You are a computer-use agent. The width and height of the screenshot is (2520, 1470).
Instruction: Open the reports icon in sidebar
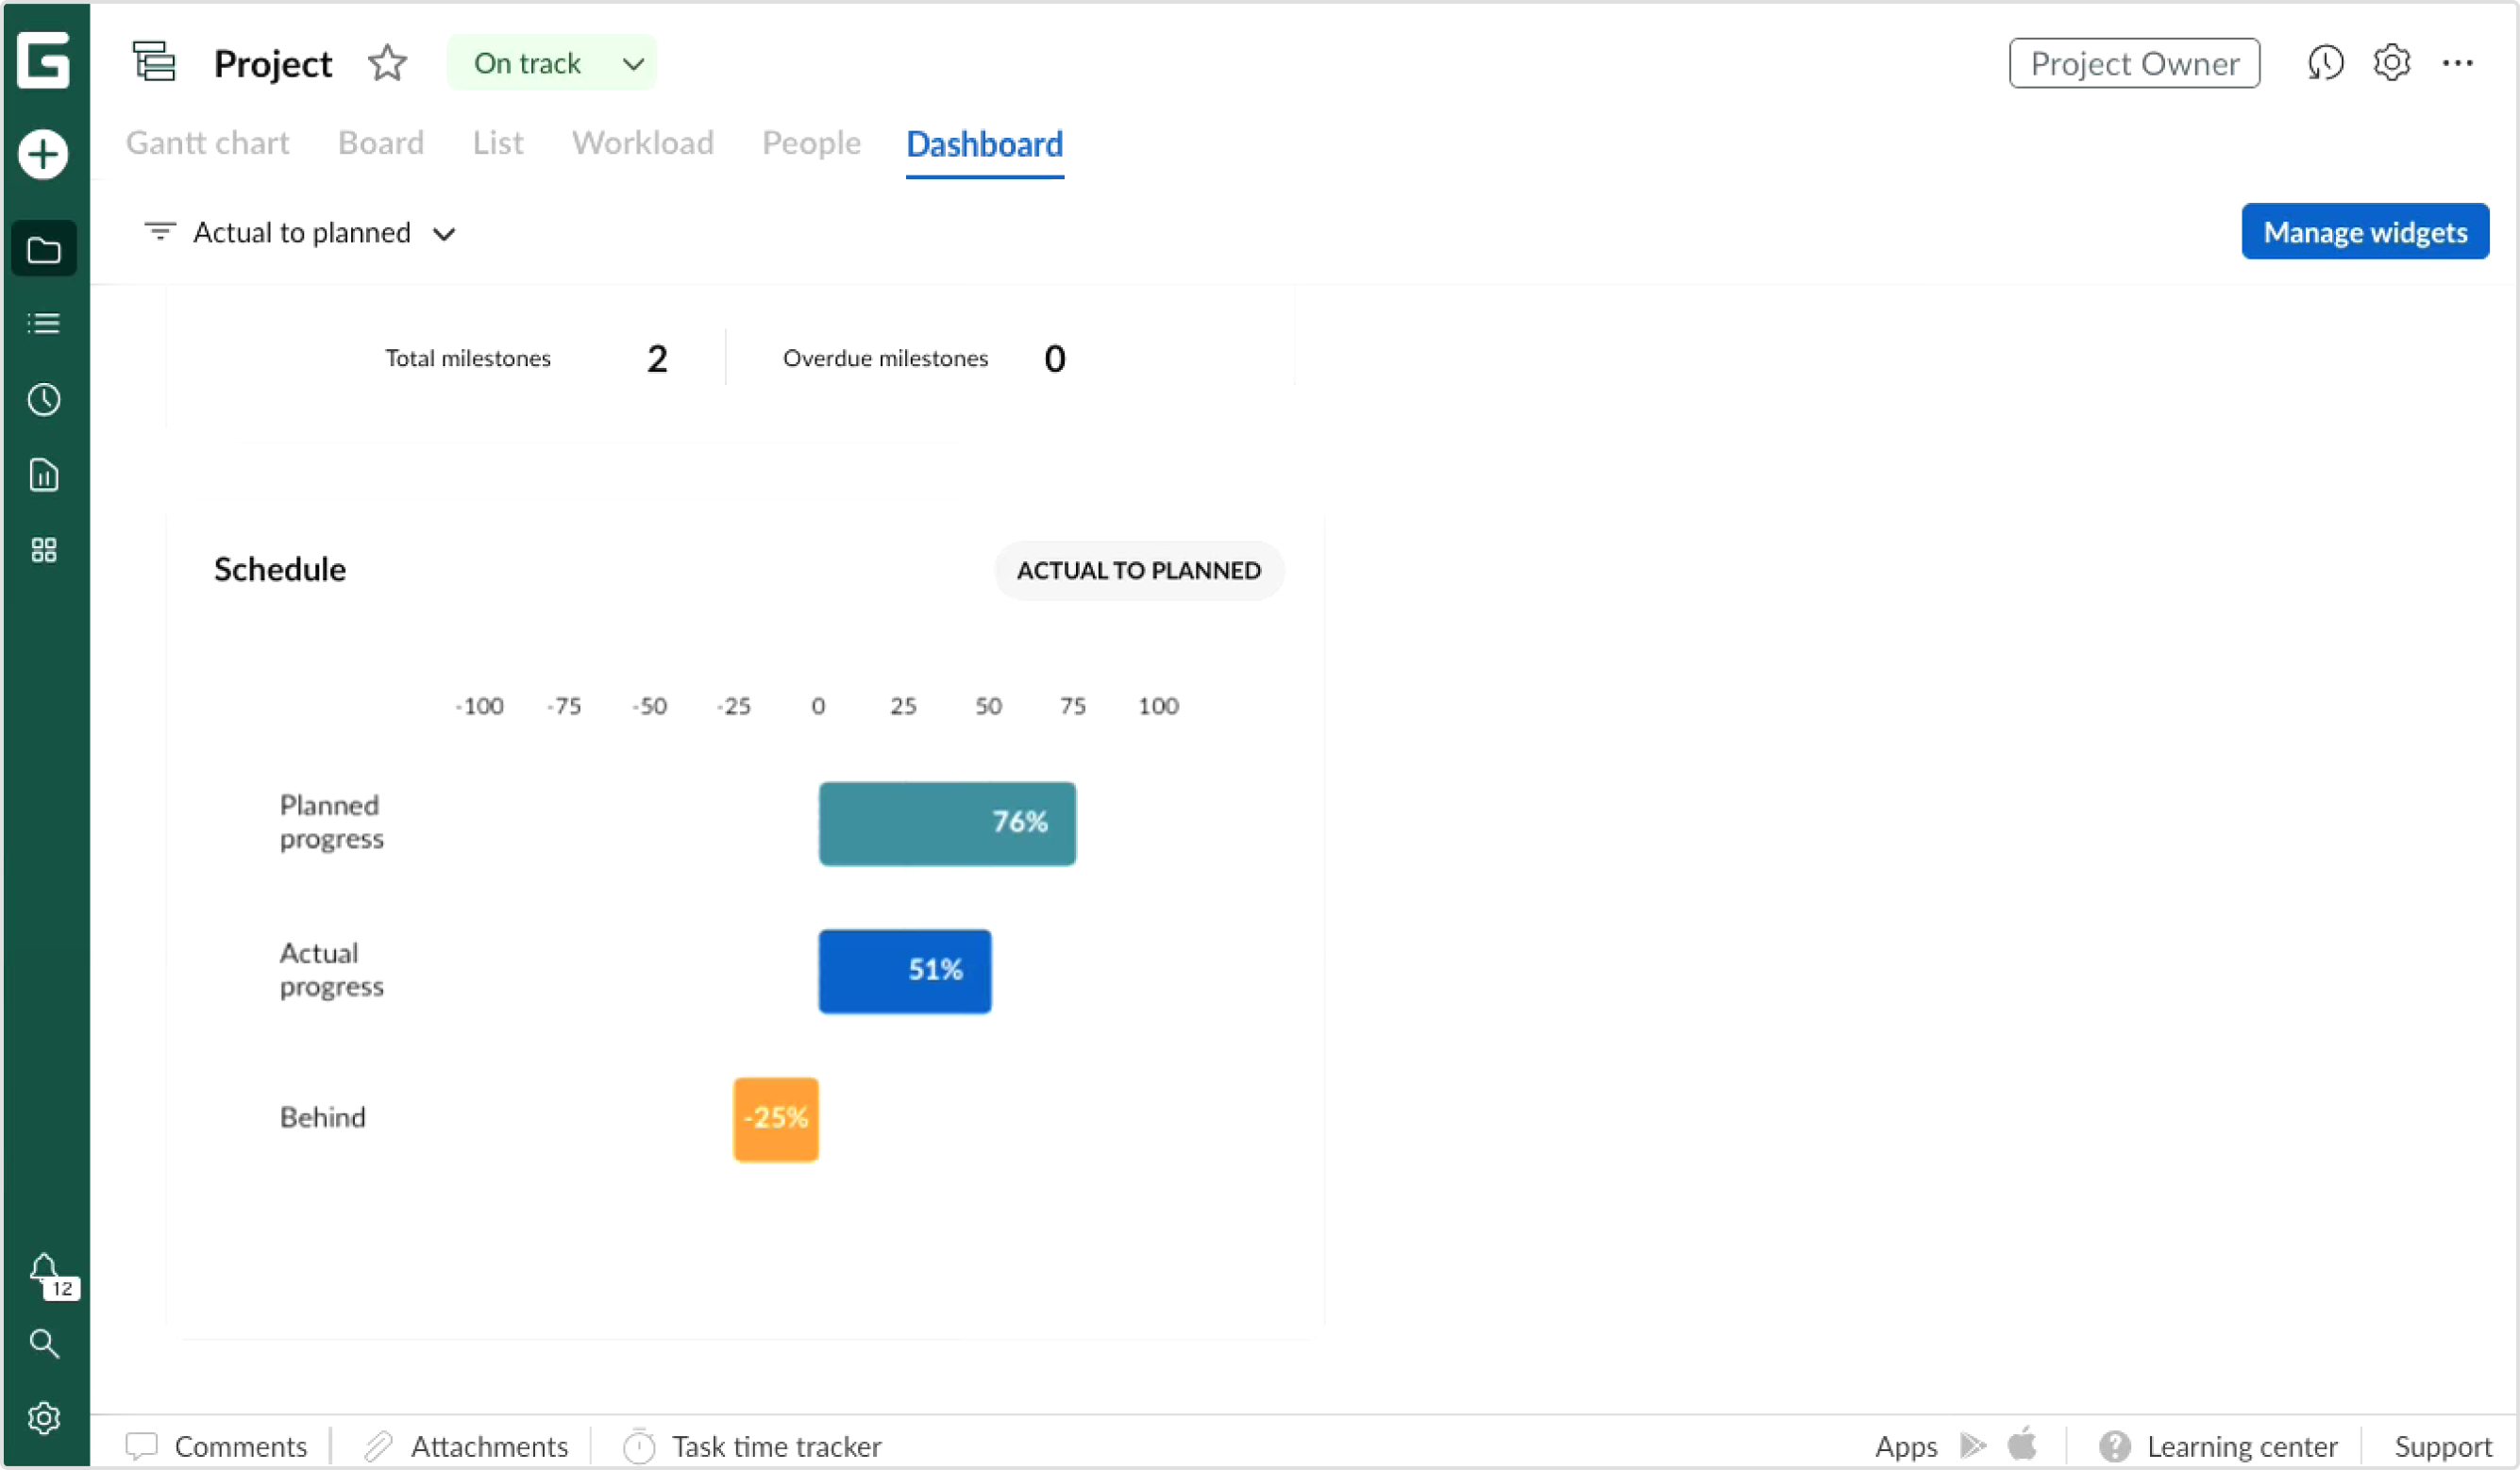pyautogui.click(x=44, y=475)
